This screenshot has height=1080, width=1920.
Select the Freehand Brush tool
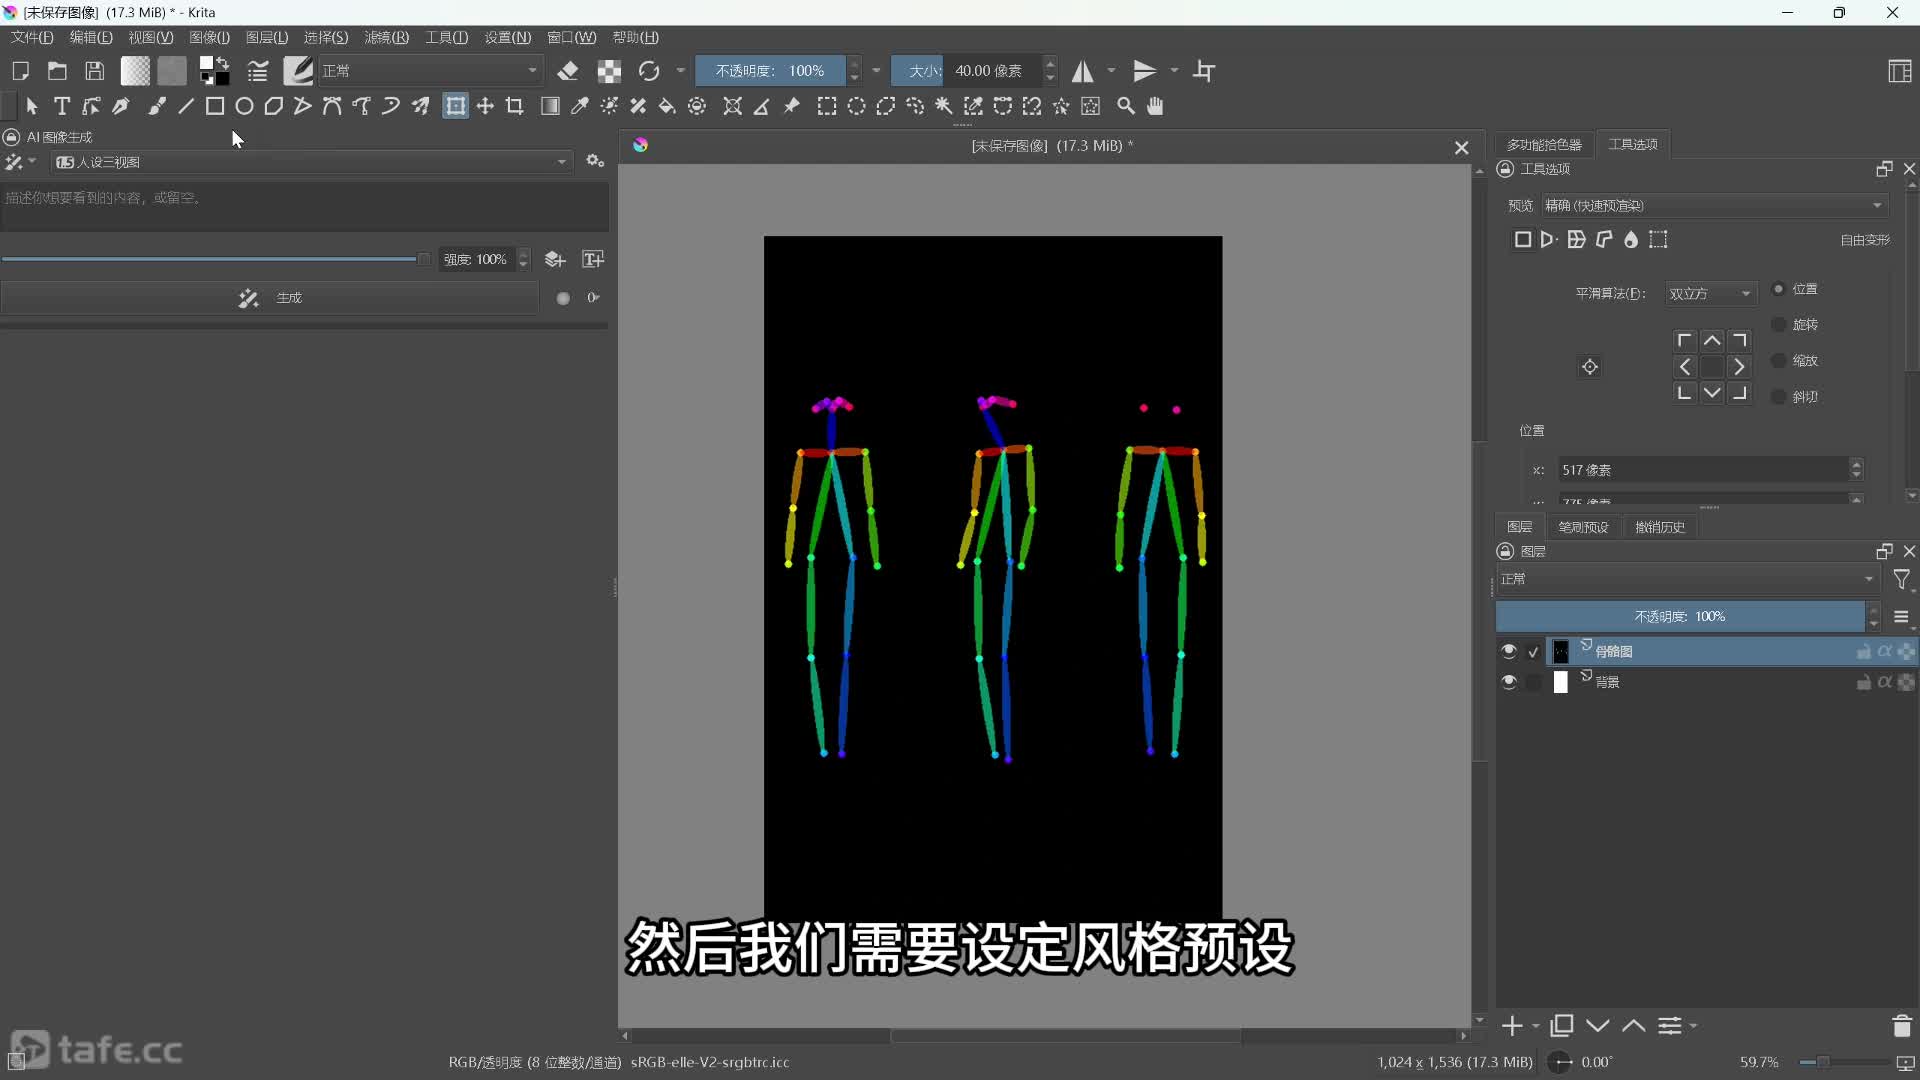[157, 106]
